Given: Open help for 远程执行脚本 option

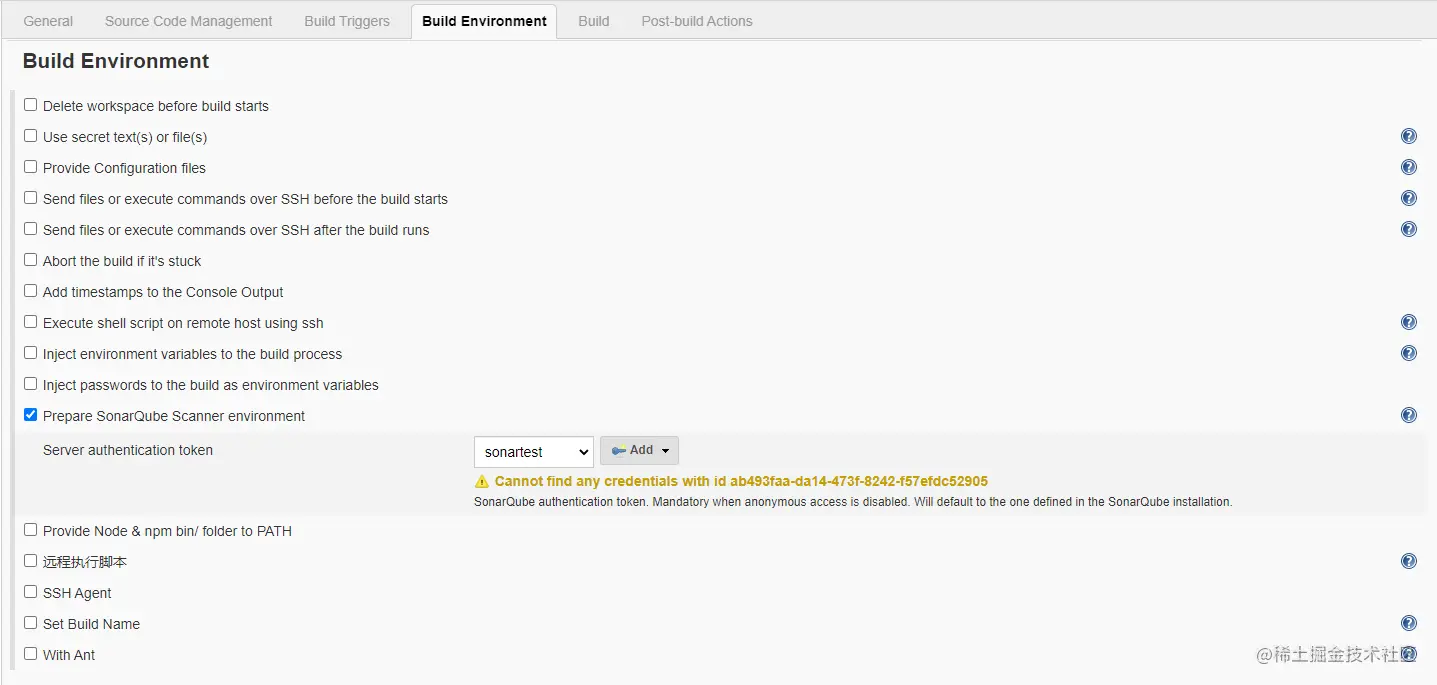Looking at the screenshot, I should coord(1409,561).
